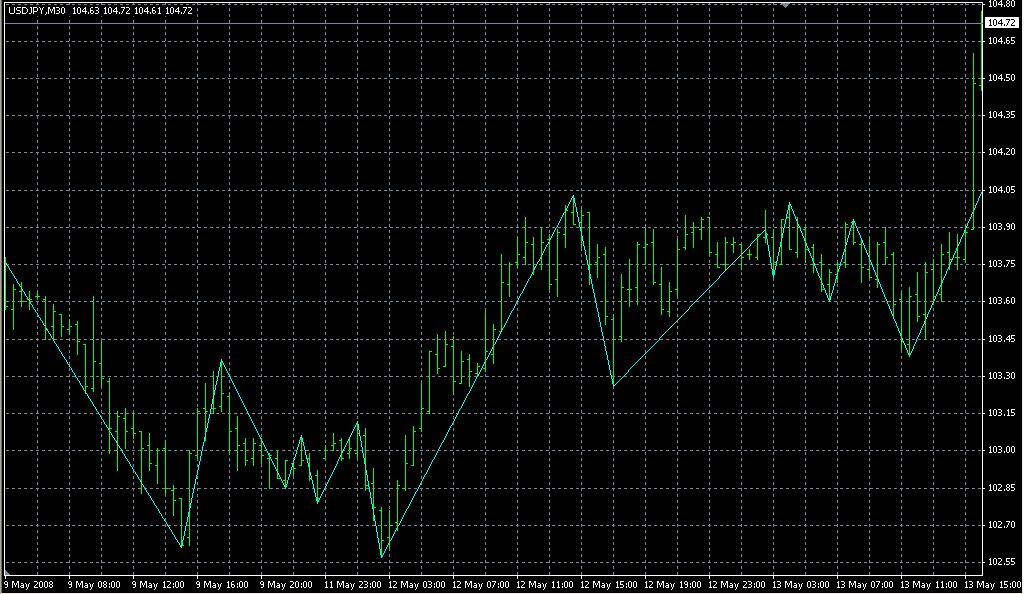Click the 104.50 price scale label

click(1002, 78)
